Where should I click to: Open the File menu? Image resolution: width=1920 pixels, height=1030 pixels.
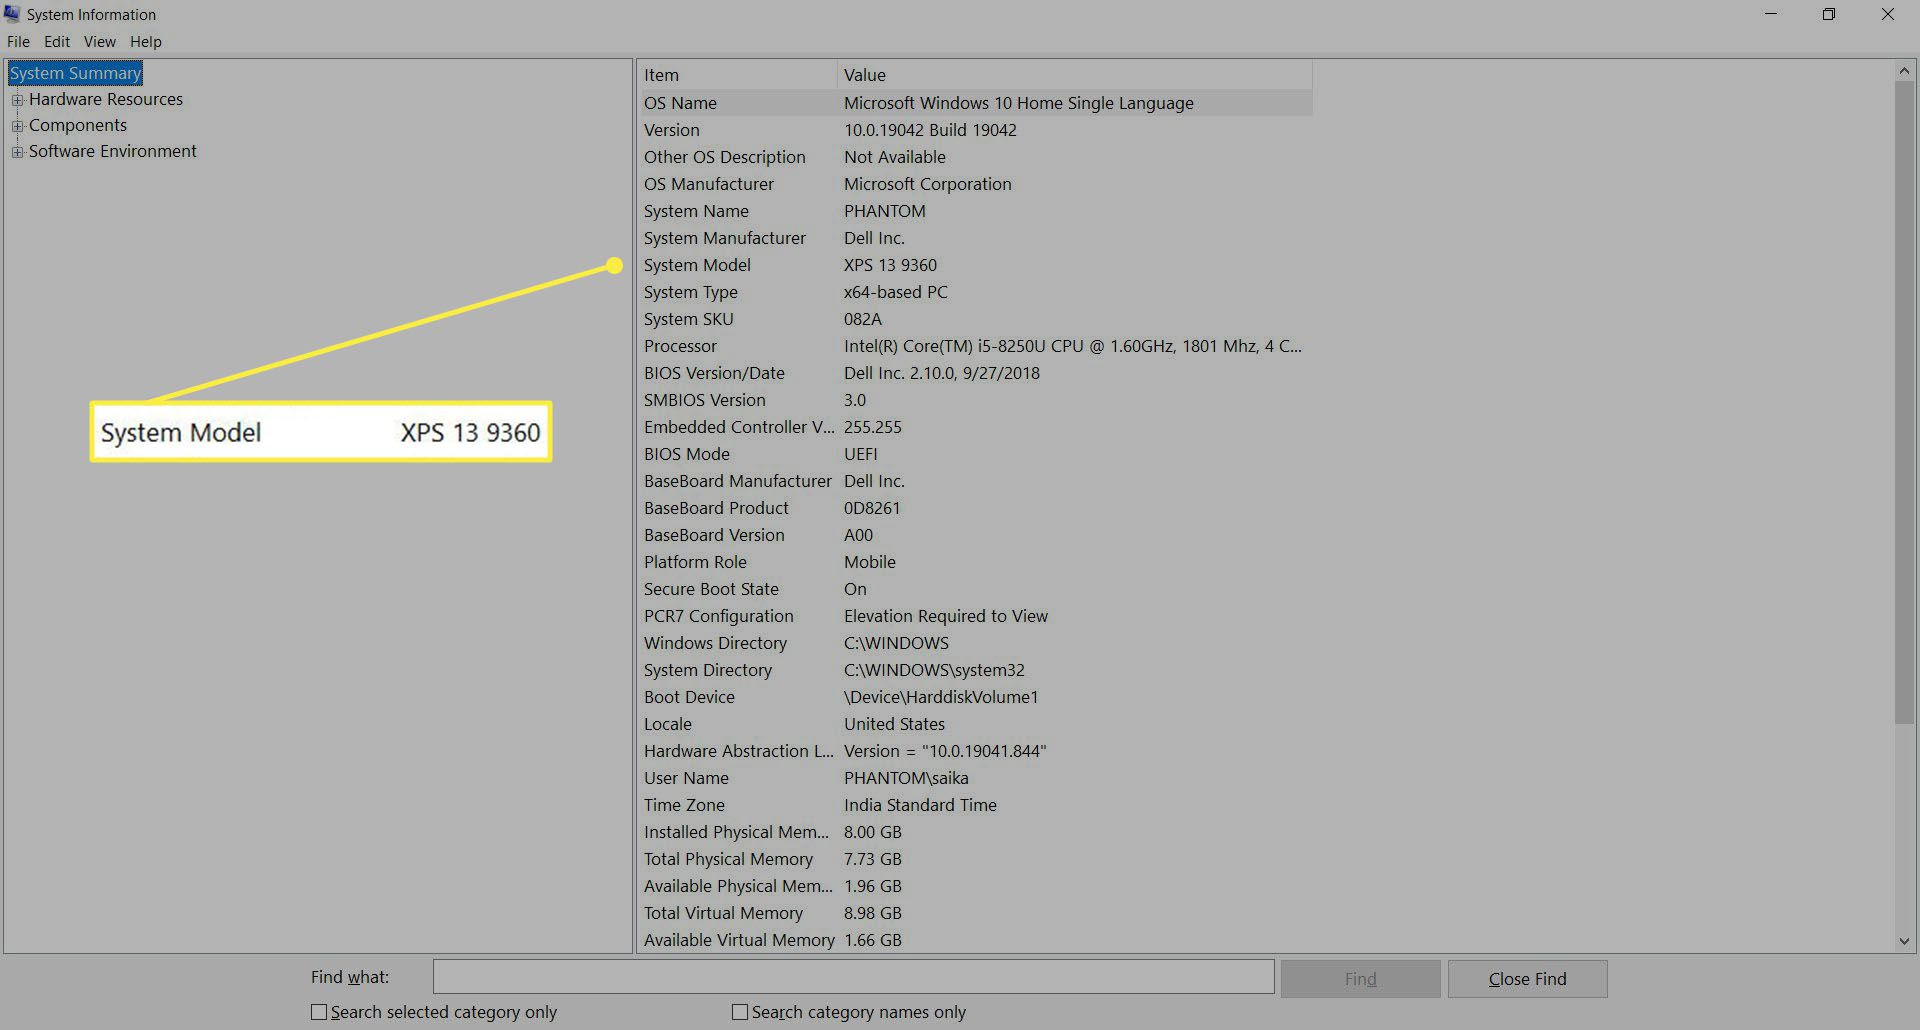pyautogui.click(x=18, y=42)
